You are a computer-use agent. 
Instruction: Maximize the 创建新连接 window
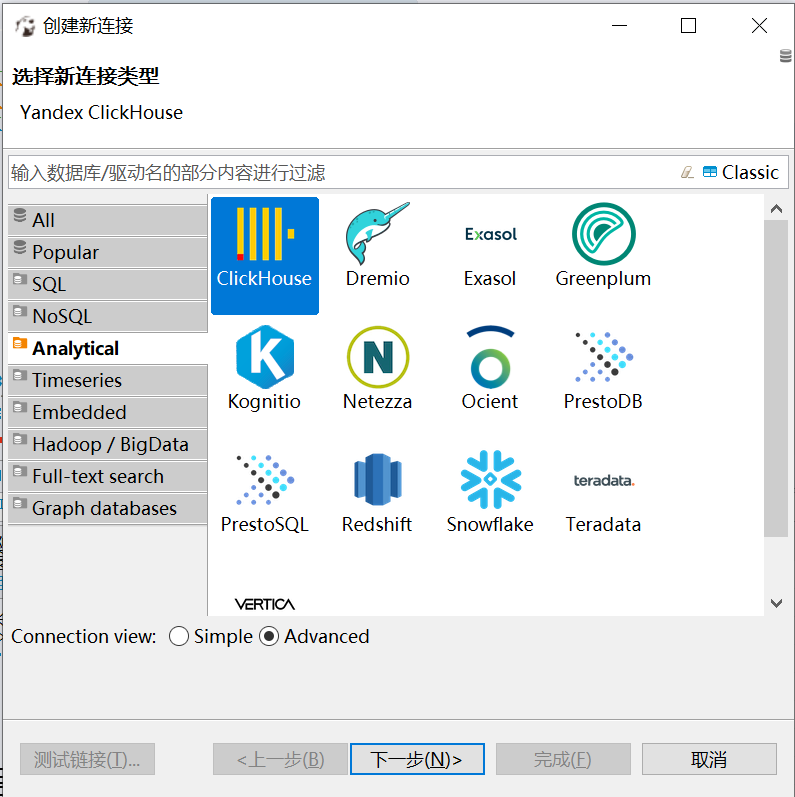[688, 25]
